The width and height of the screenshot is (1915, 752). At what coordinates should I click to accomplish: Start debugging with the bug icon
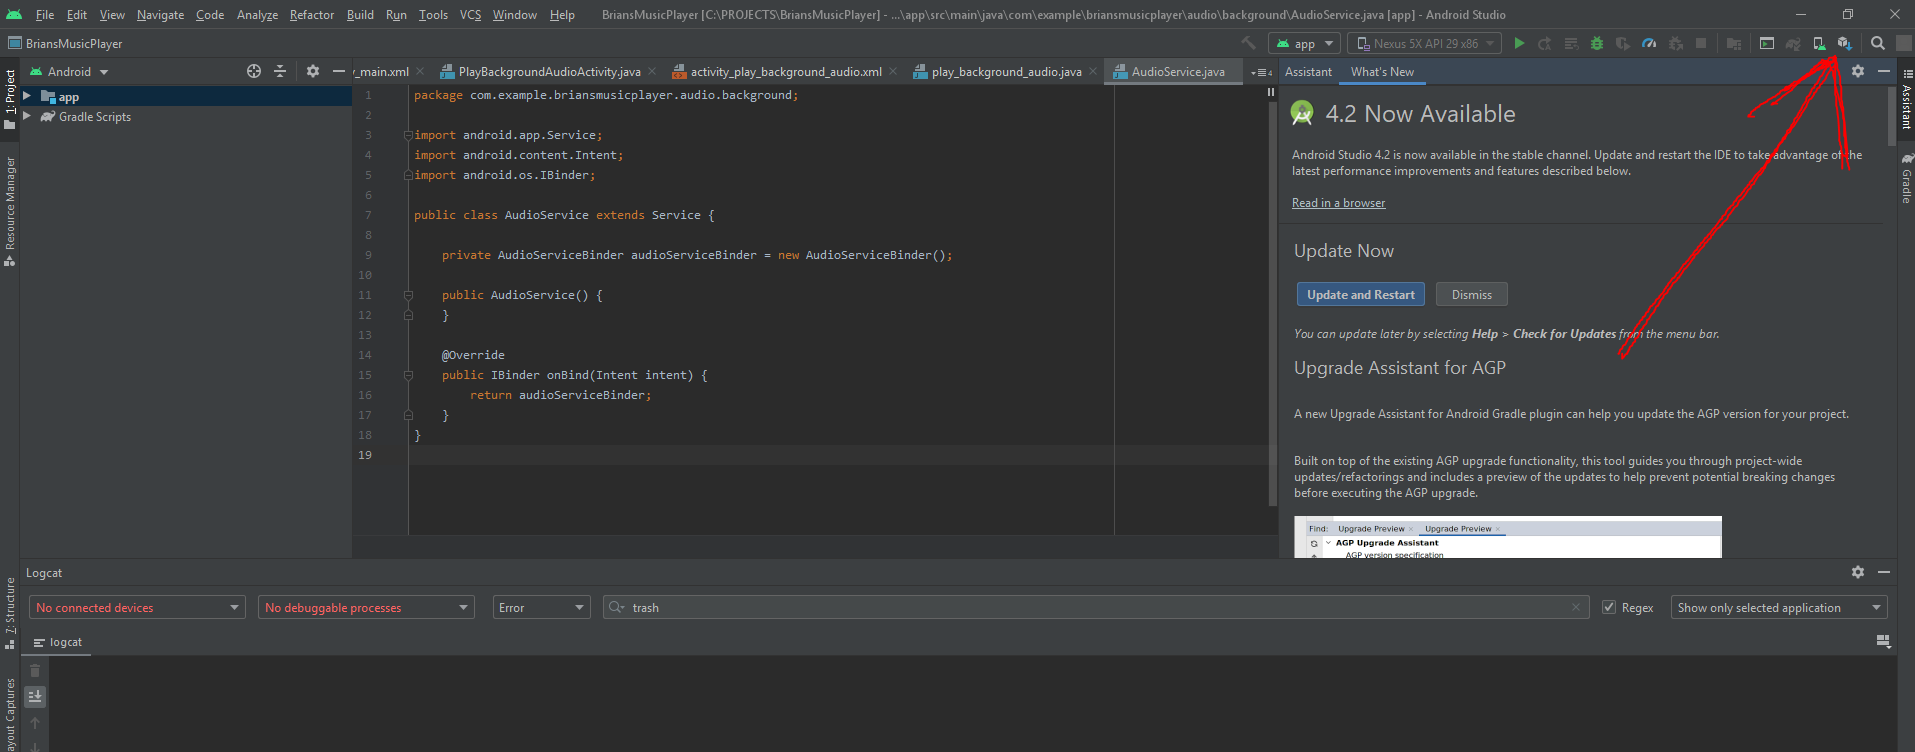pos(1597,43)
